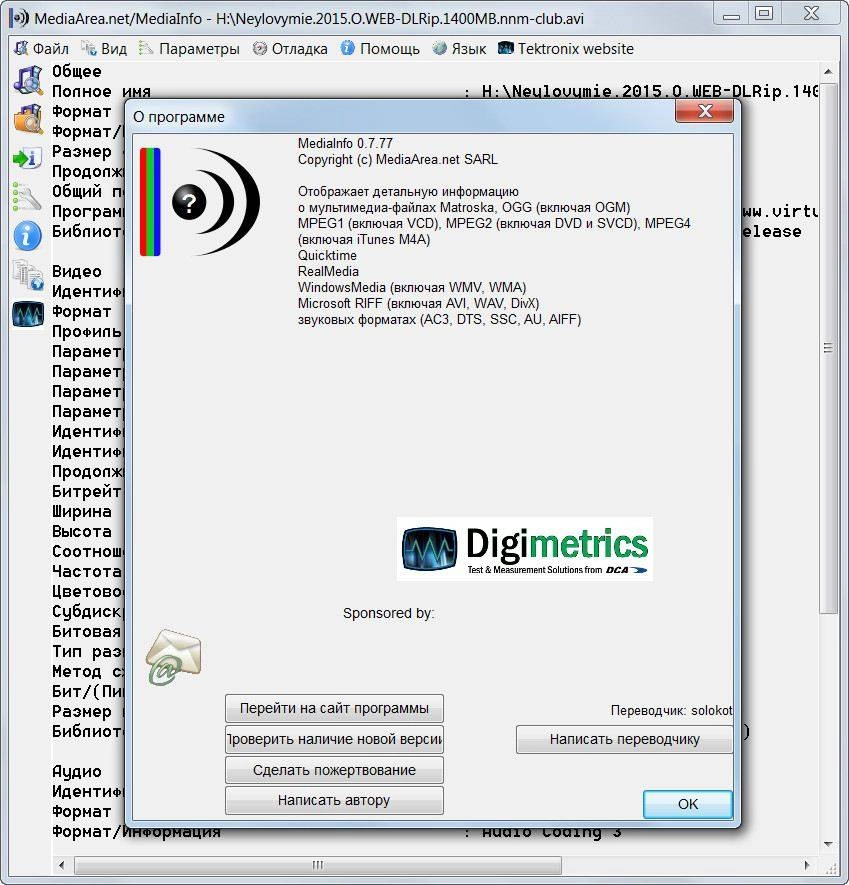Click the vertical scrollbar thumb

tap(828, 348)
